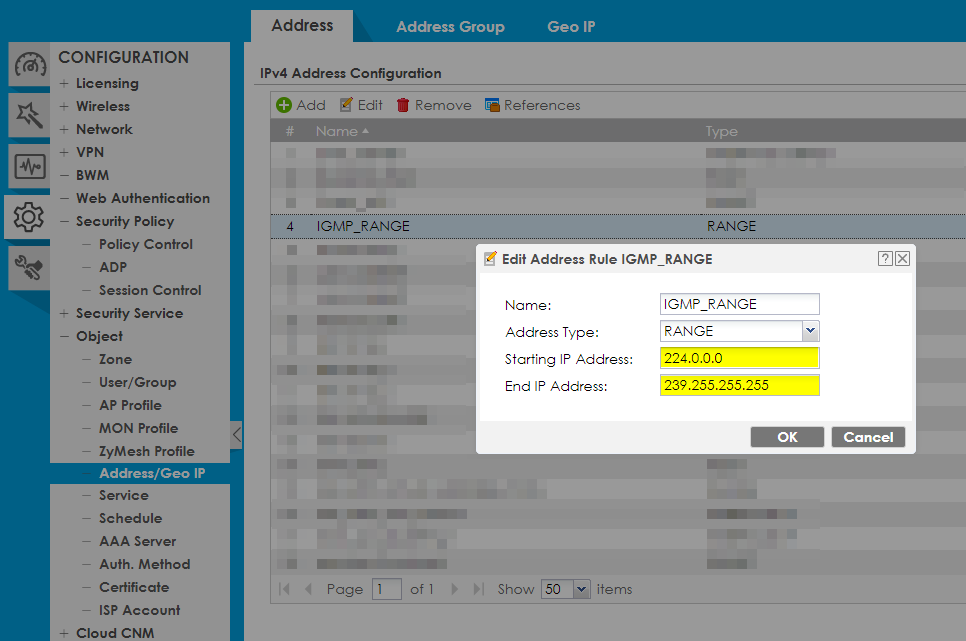The width and height of the screenshot is (966, 641).
Task: Click Cancel in the dialog
Action: point(868,437)
